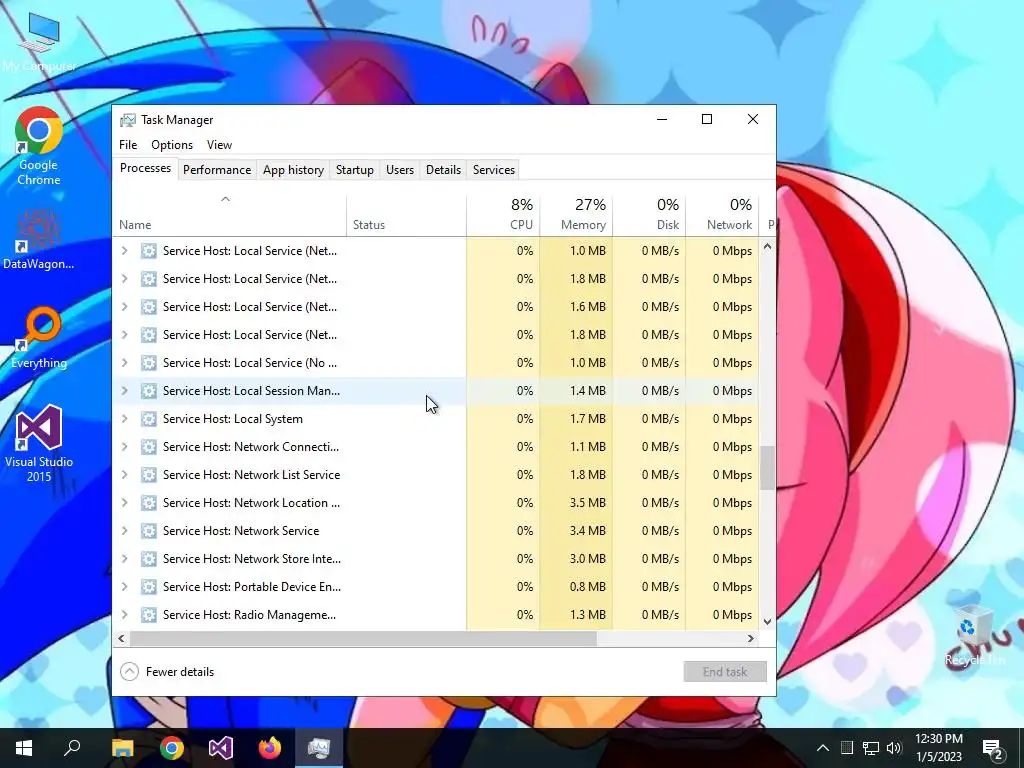This screenshot has height=768, width=1024.
Task: Expand Service Host: Portable Device Enumerator row
Action: 125,586
